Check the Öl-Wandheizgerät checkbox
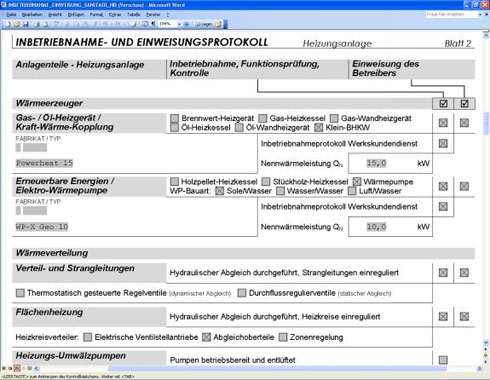Screen dimensions: 490x380 (x=239, y=127)
